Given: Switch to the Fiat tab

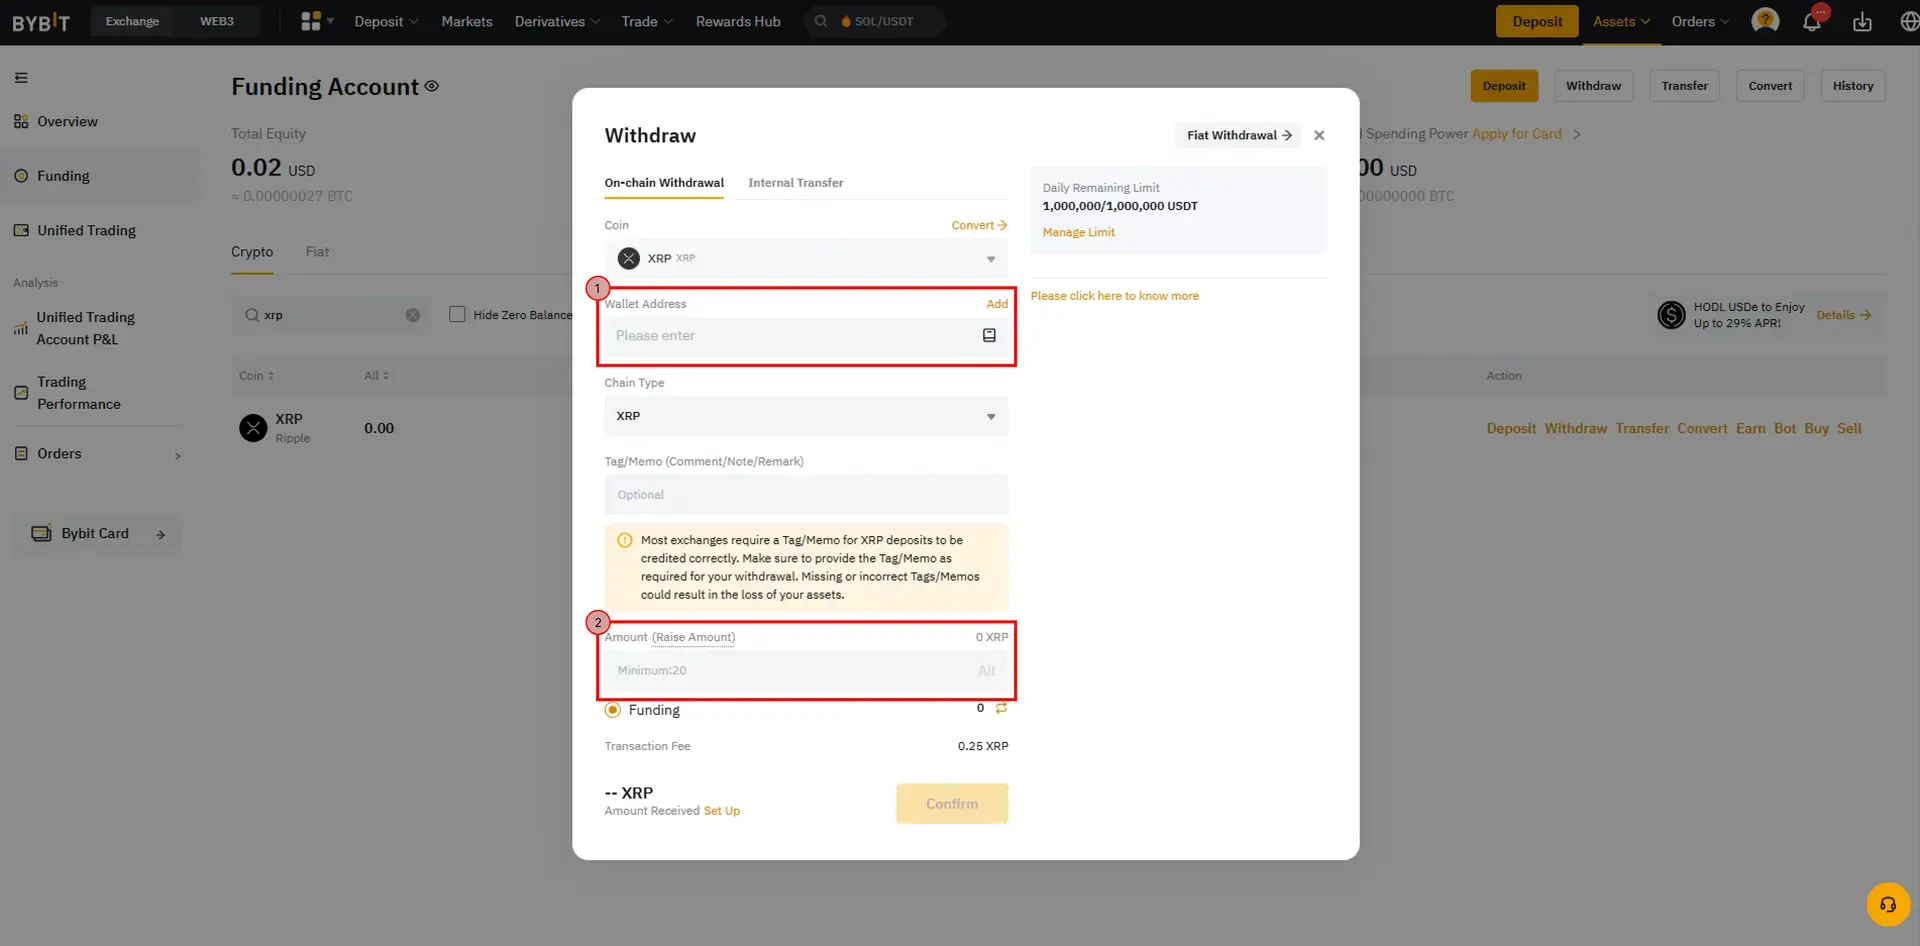Looking at the screenshot, I should tap(317, 252).
